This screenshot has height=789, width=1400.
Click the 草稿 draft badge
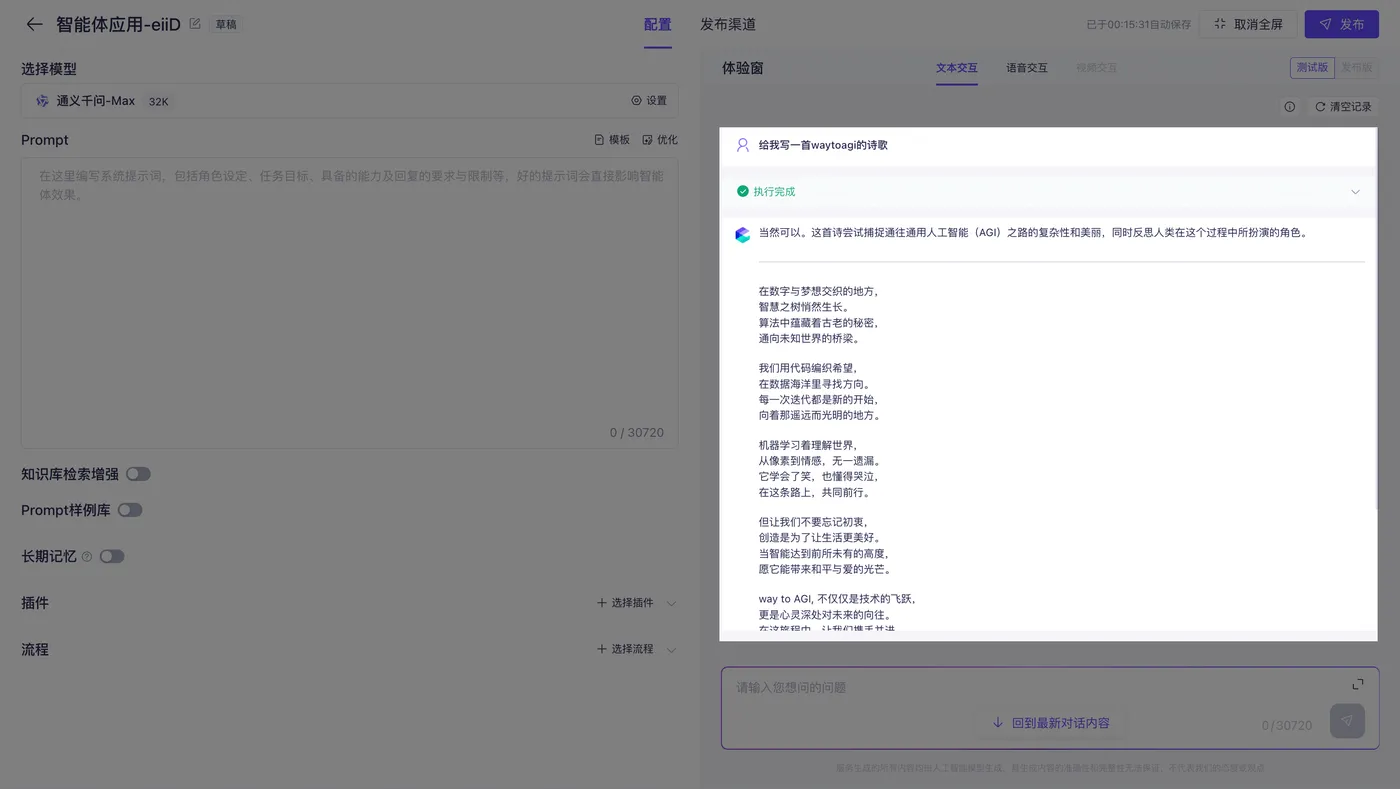226,24
